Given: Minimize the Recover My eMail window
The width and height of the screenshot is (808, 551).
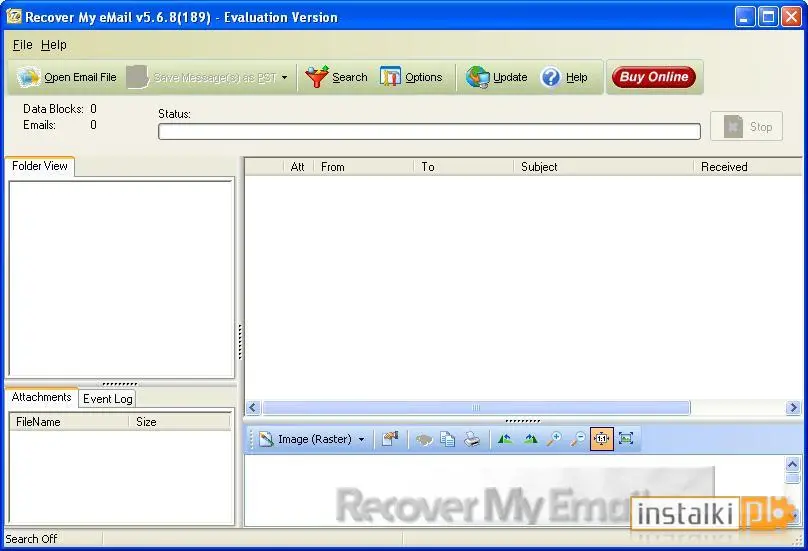Looking at the screenshot, I should tap(745, 17).
